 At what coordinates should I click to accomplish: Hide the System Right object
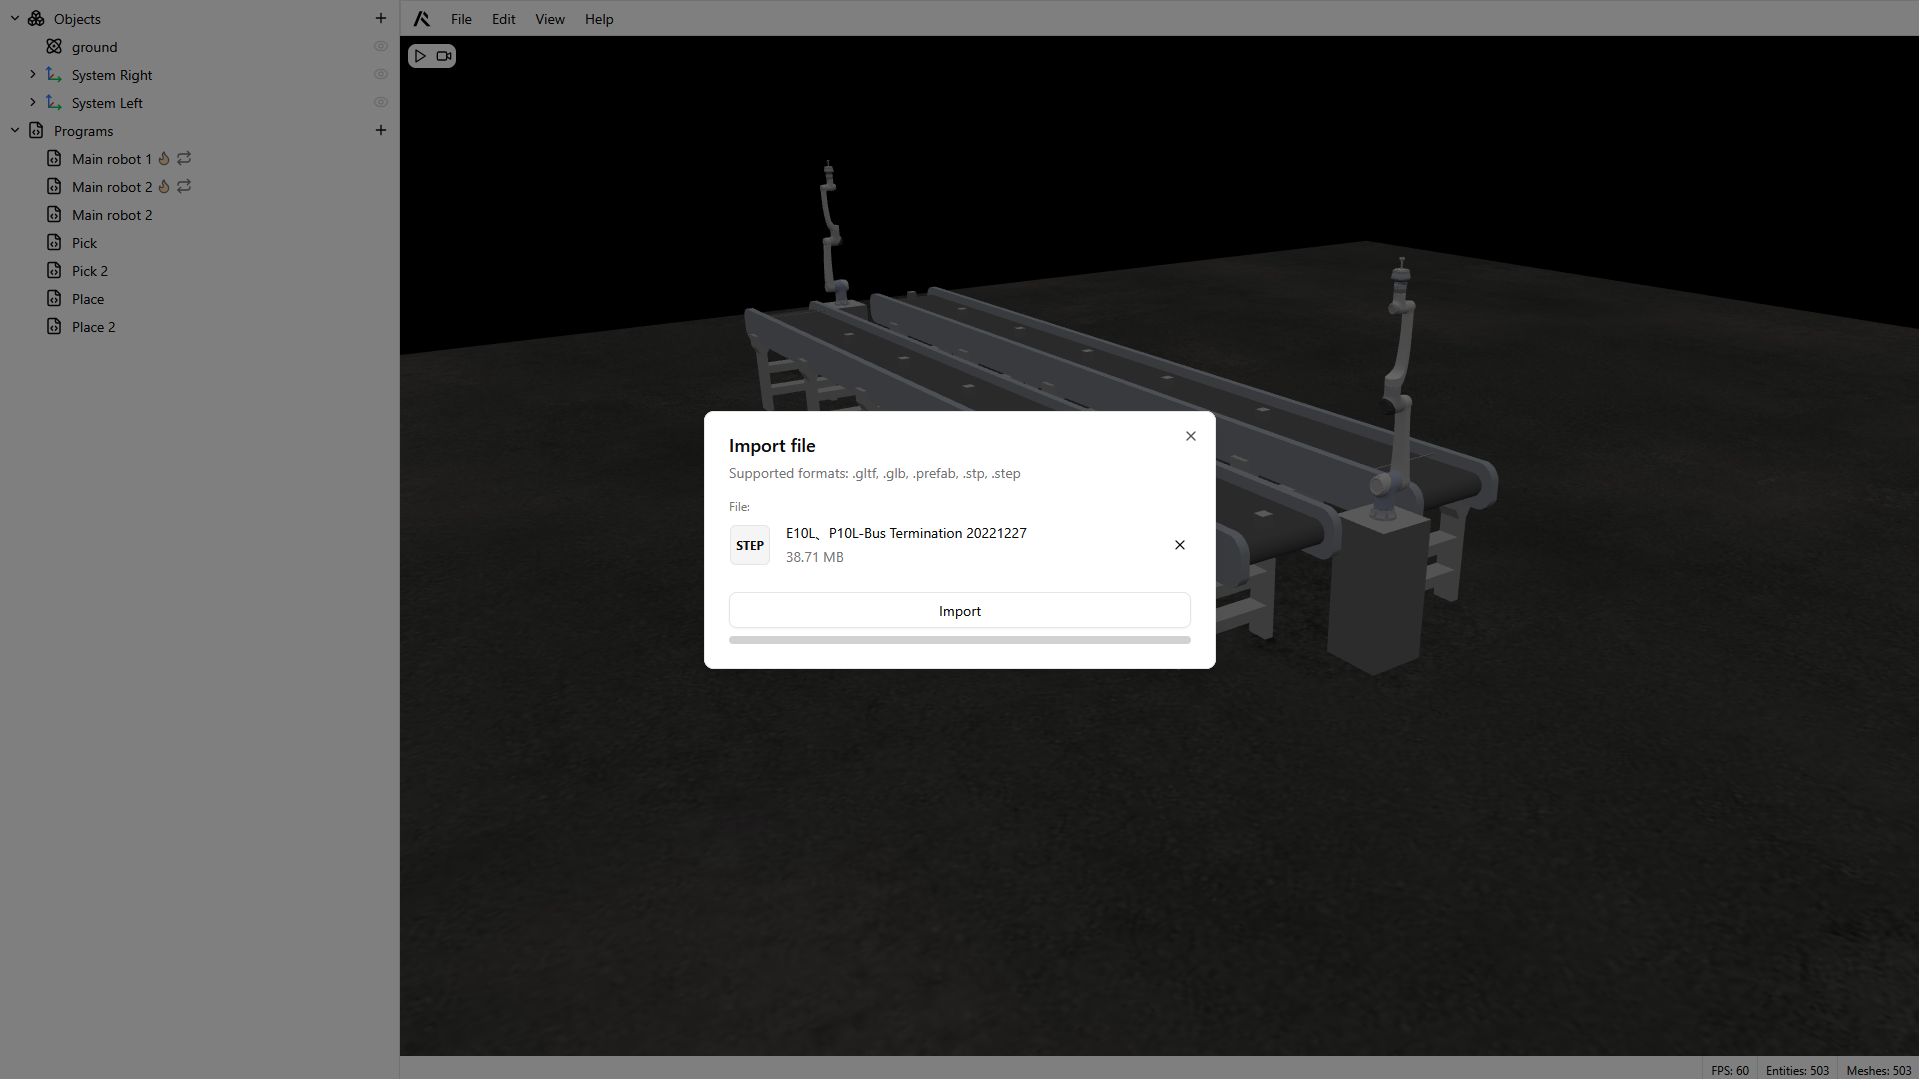coord(380,75)
